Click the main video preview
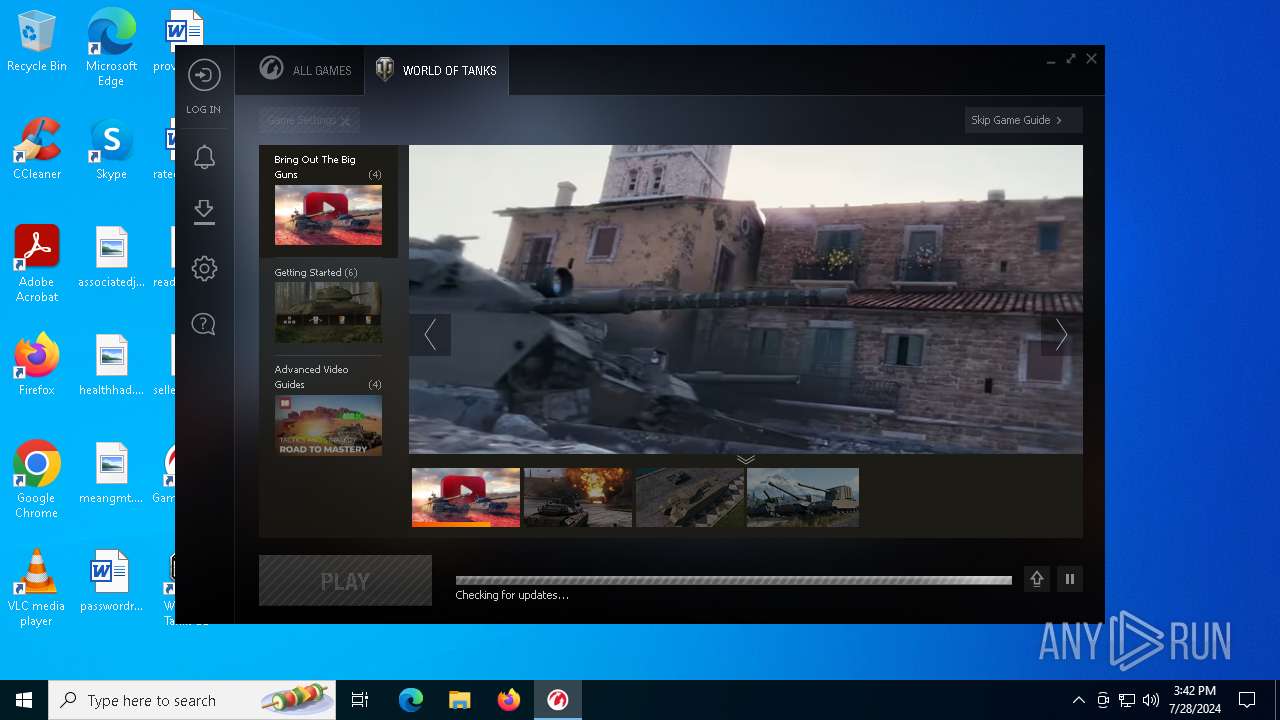This screenshot has width=1280, height=720. [746, 299]
